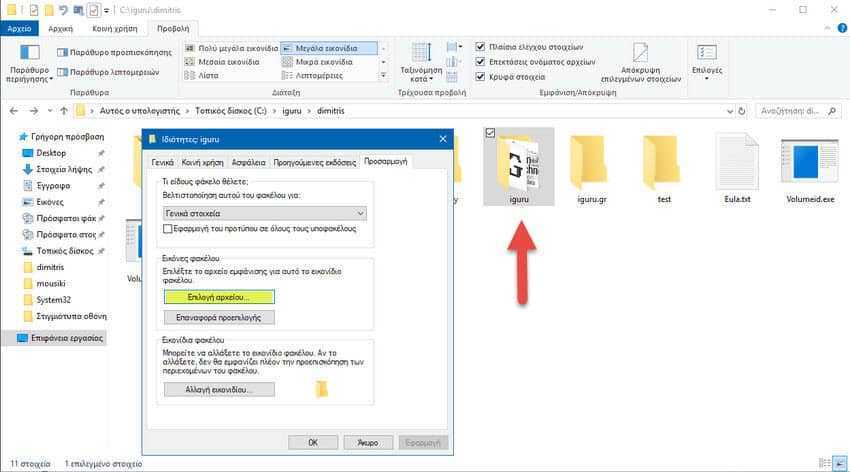Click the disabled Εφαρμογή button
Viewport: 850px width, 472px height.
(x=423, y=442)
